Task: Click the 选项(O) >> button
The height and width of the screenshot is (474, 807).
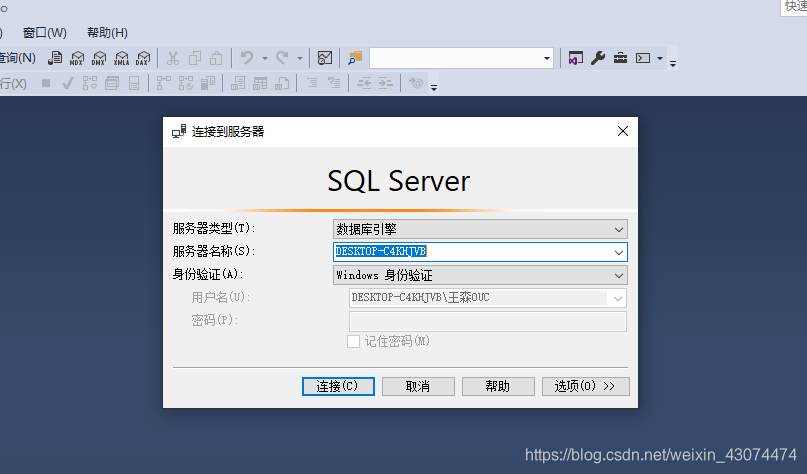Action: (586, 387)
